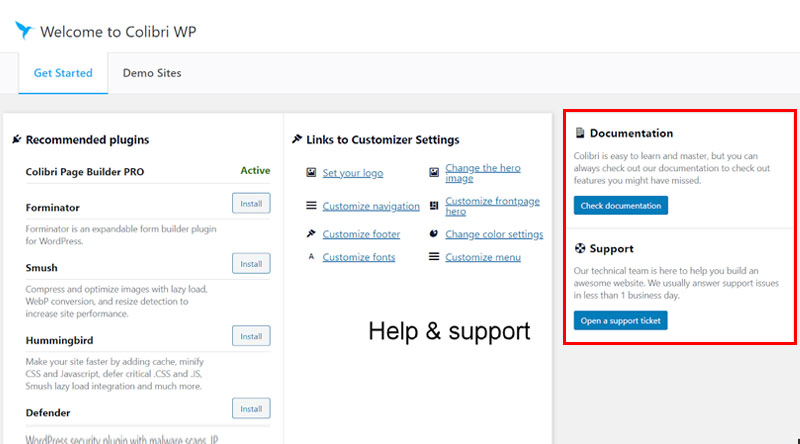
Task: Click the Hummingbird plugin name
Action: [59, 340]
